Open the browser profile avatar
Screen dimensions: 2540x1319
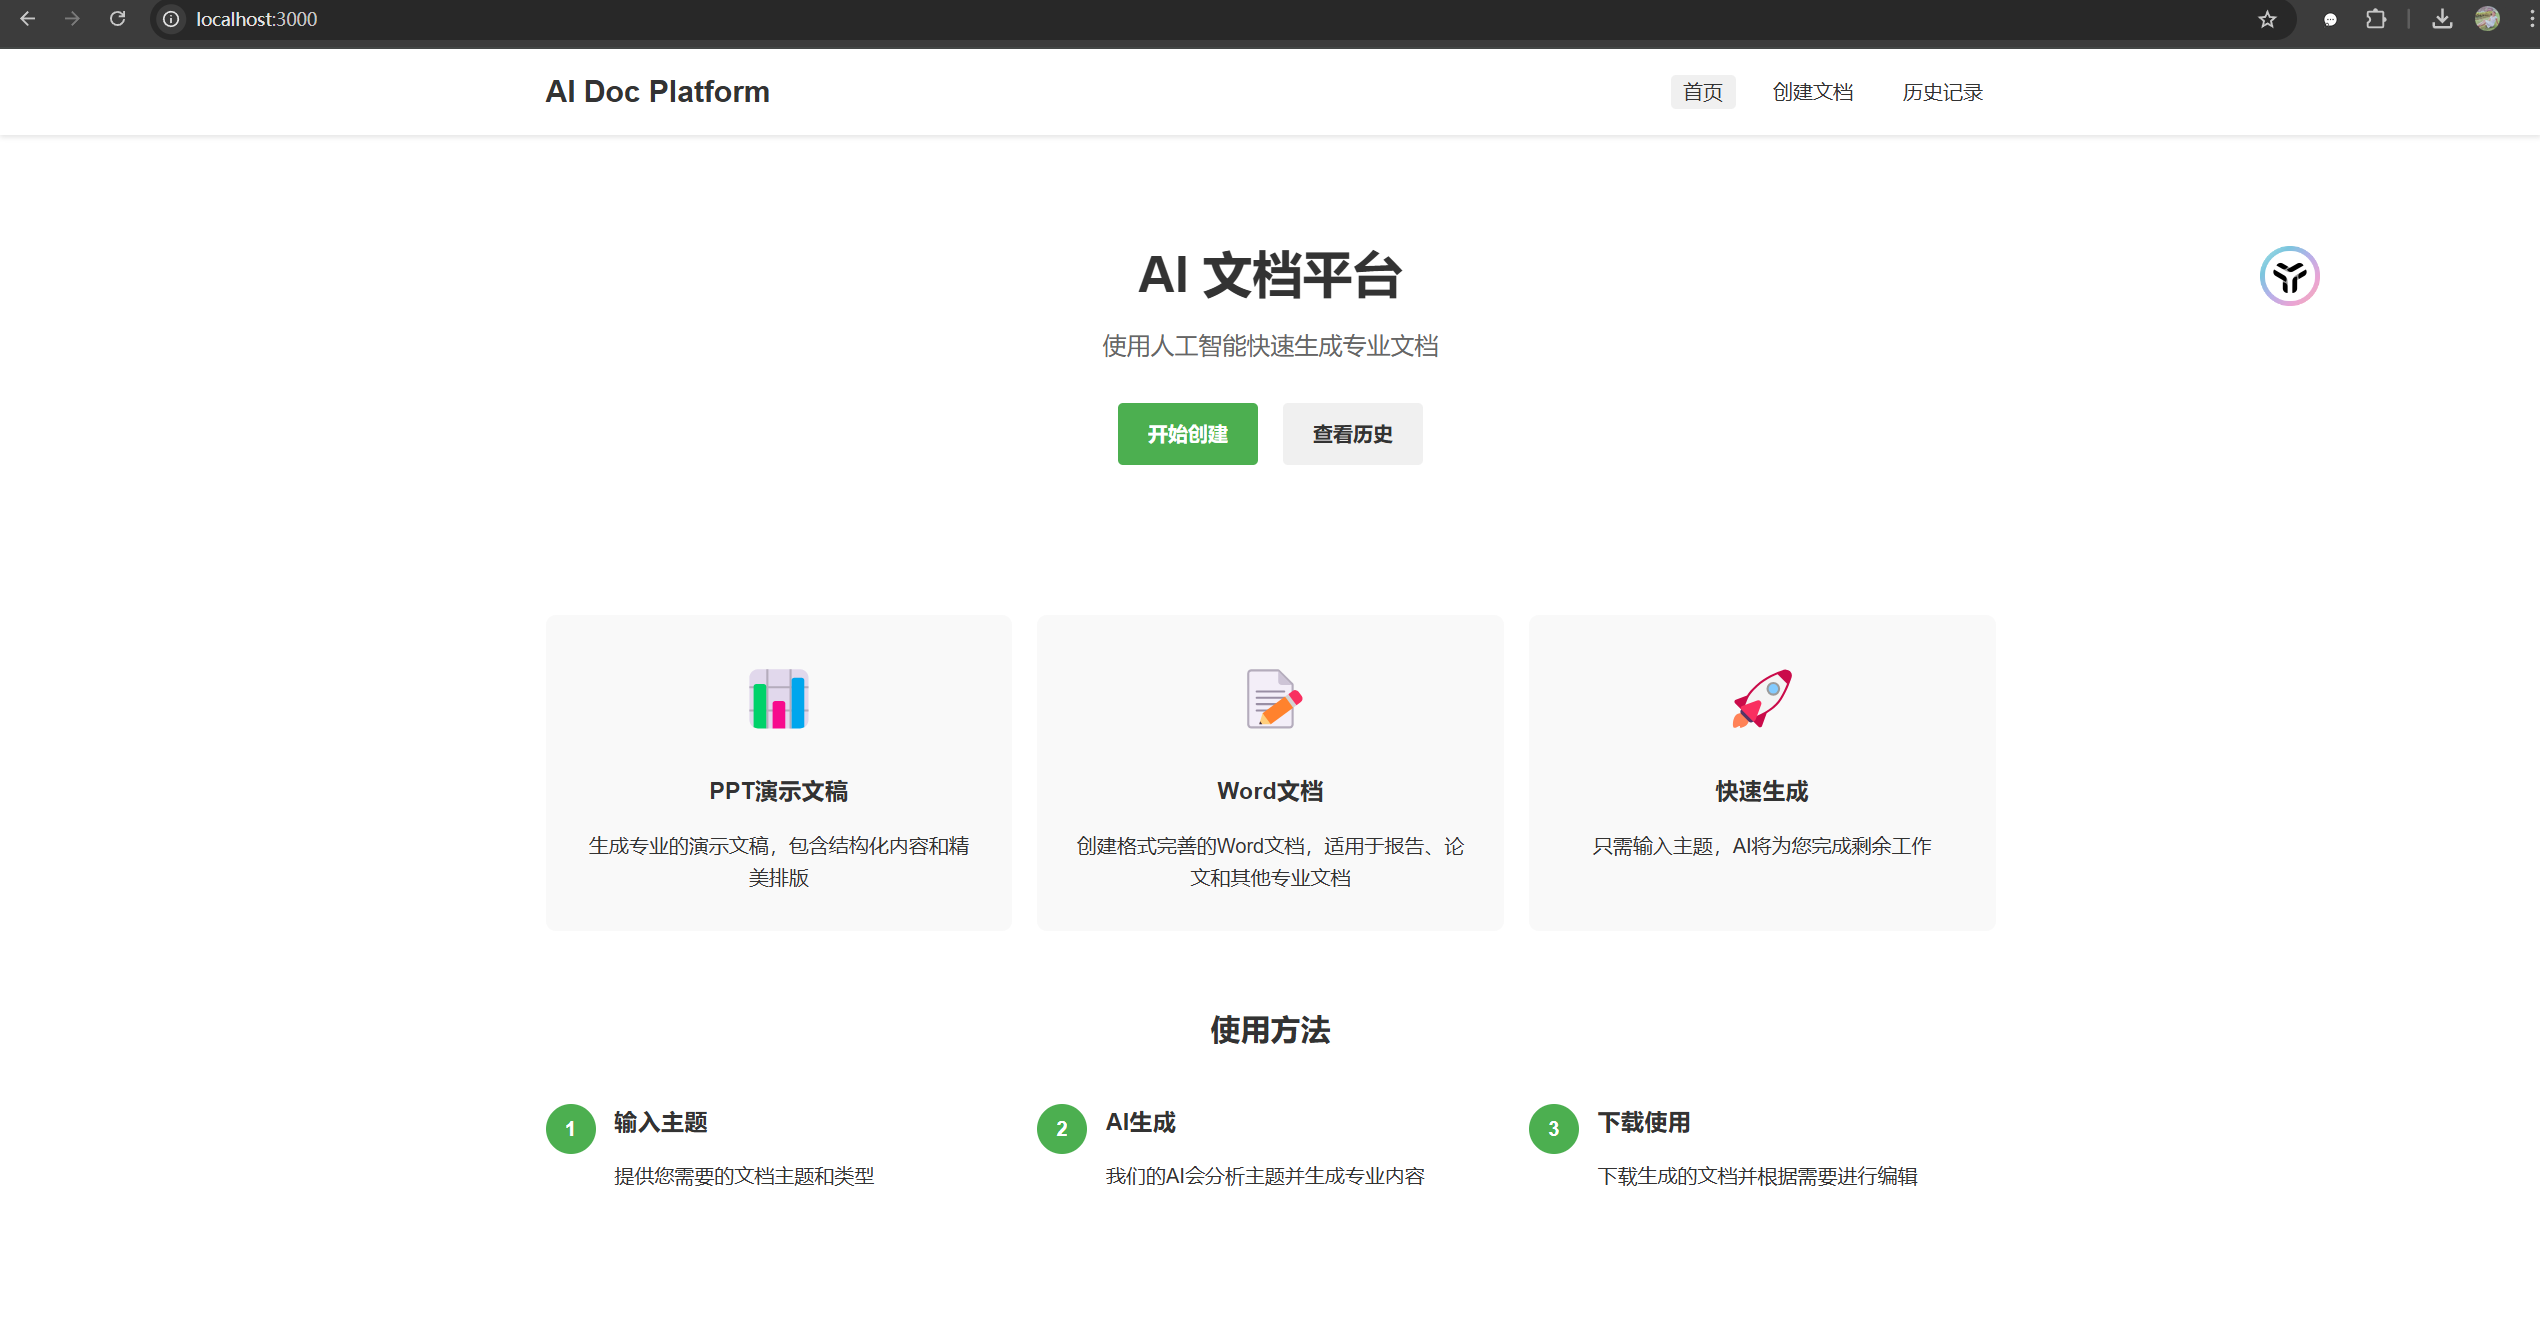coord(2487,19)
